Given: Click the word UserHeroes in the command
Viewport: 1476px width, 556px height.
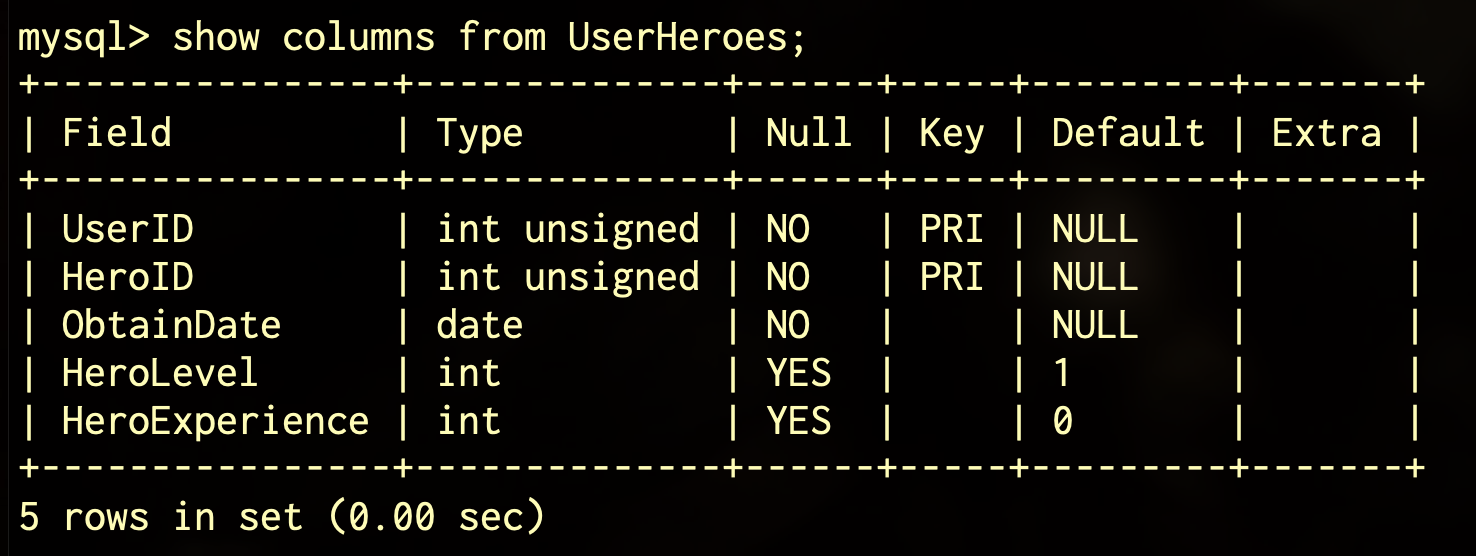Looking at the screenshot, I should click(x=686, y=38).
